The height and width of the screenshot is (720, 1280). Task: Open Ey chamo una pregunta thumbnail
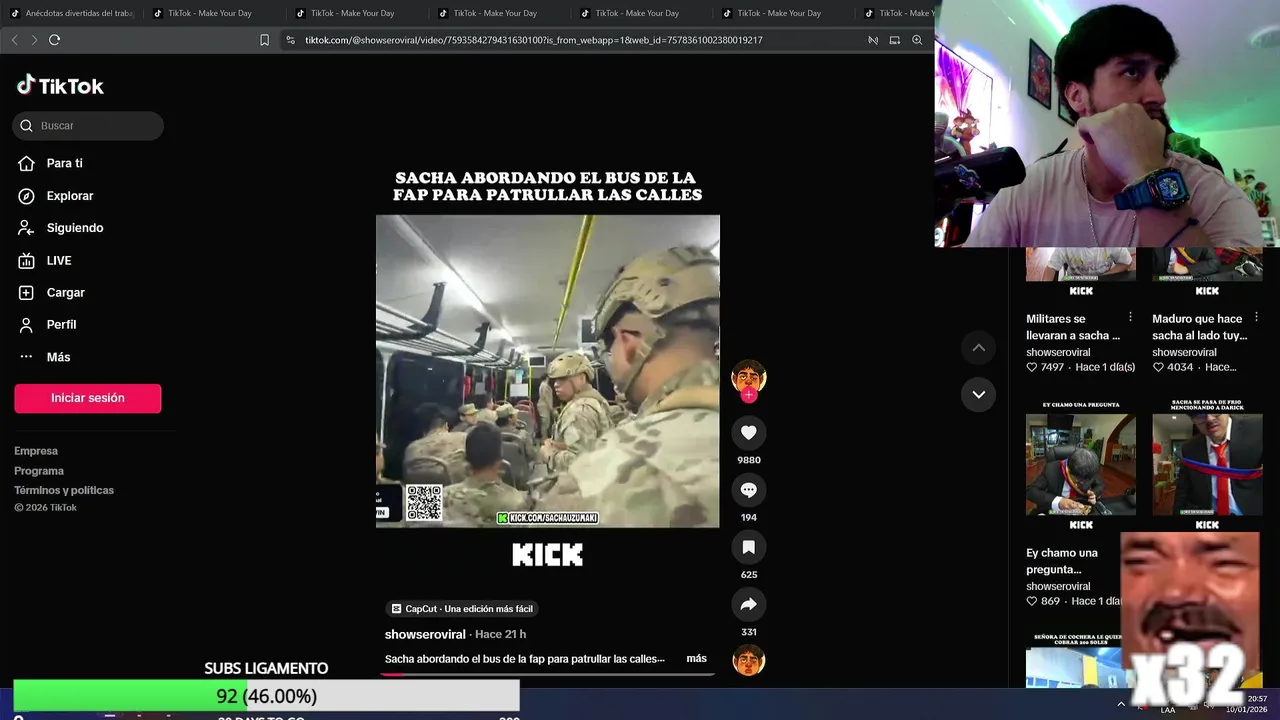coord(1081,465)
